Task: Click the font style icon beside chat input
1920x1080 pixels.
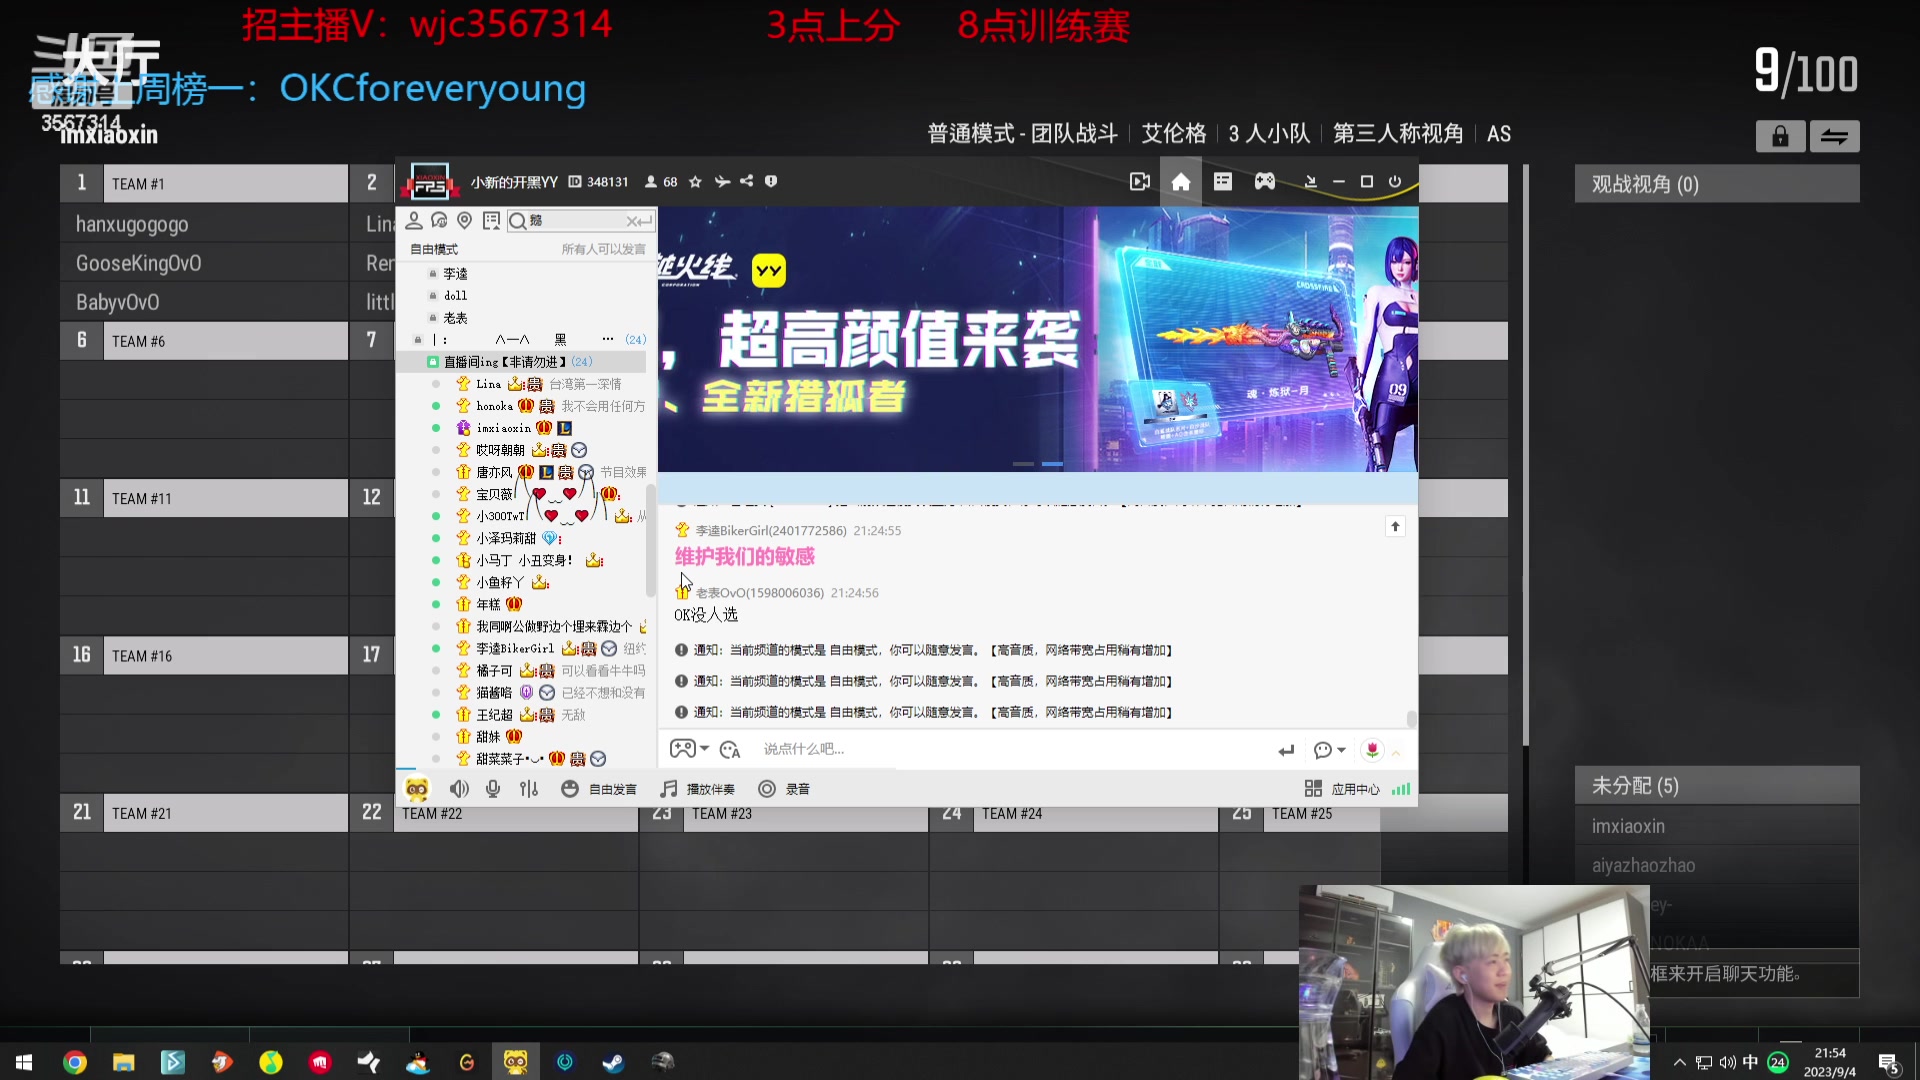Action: click(730, 749)
